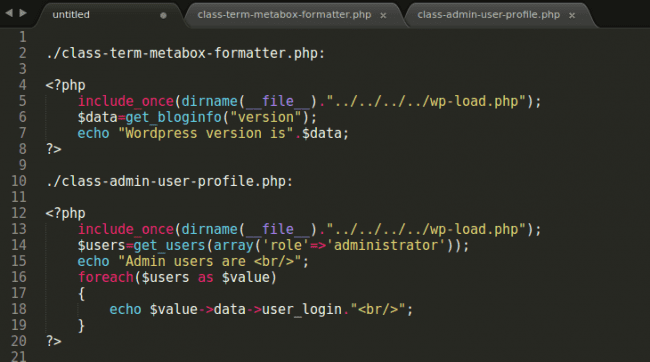650x362 pixels.
Task: Click the "Wordpress version is" string
Action: (206, 133)
